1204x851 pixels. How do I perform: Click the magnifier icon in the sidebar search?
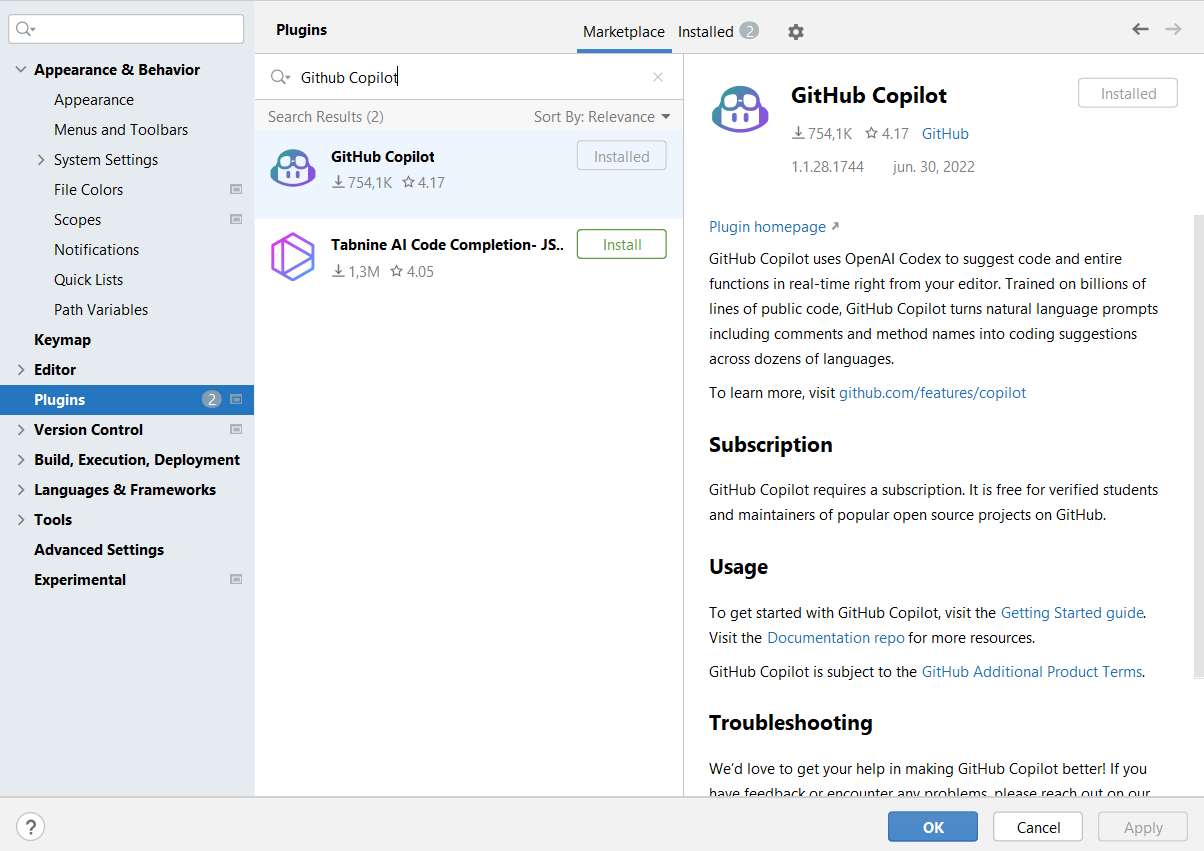22,29
